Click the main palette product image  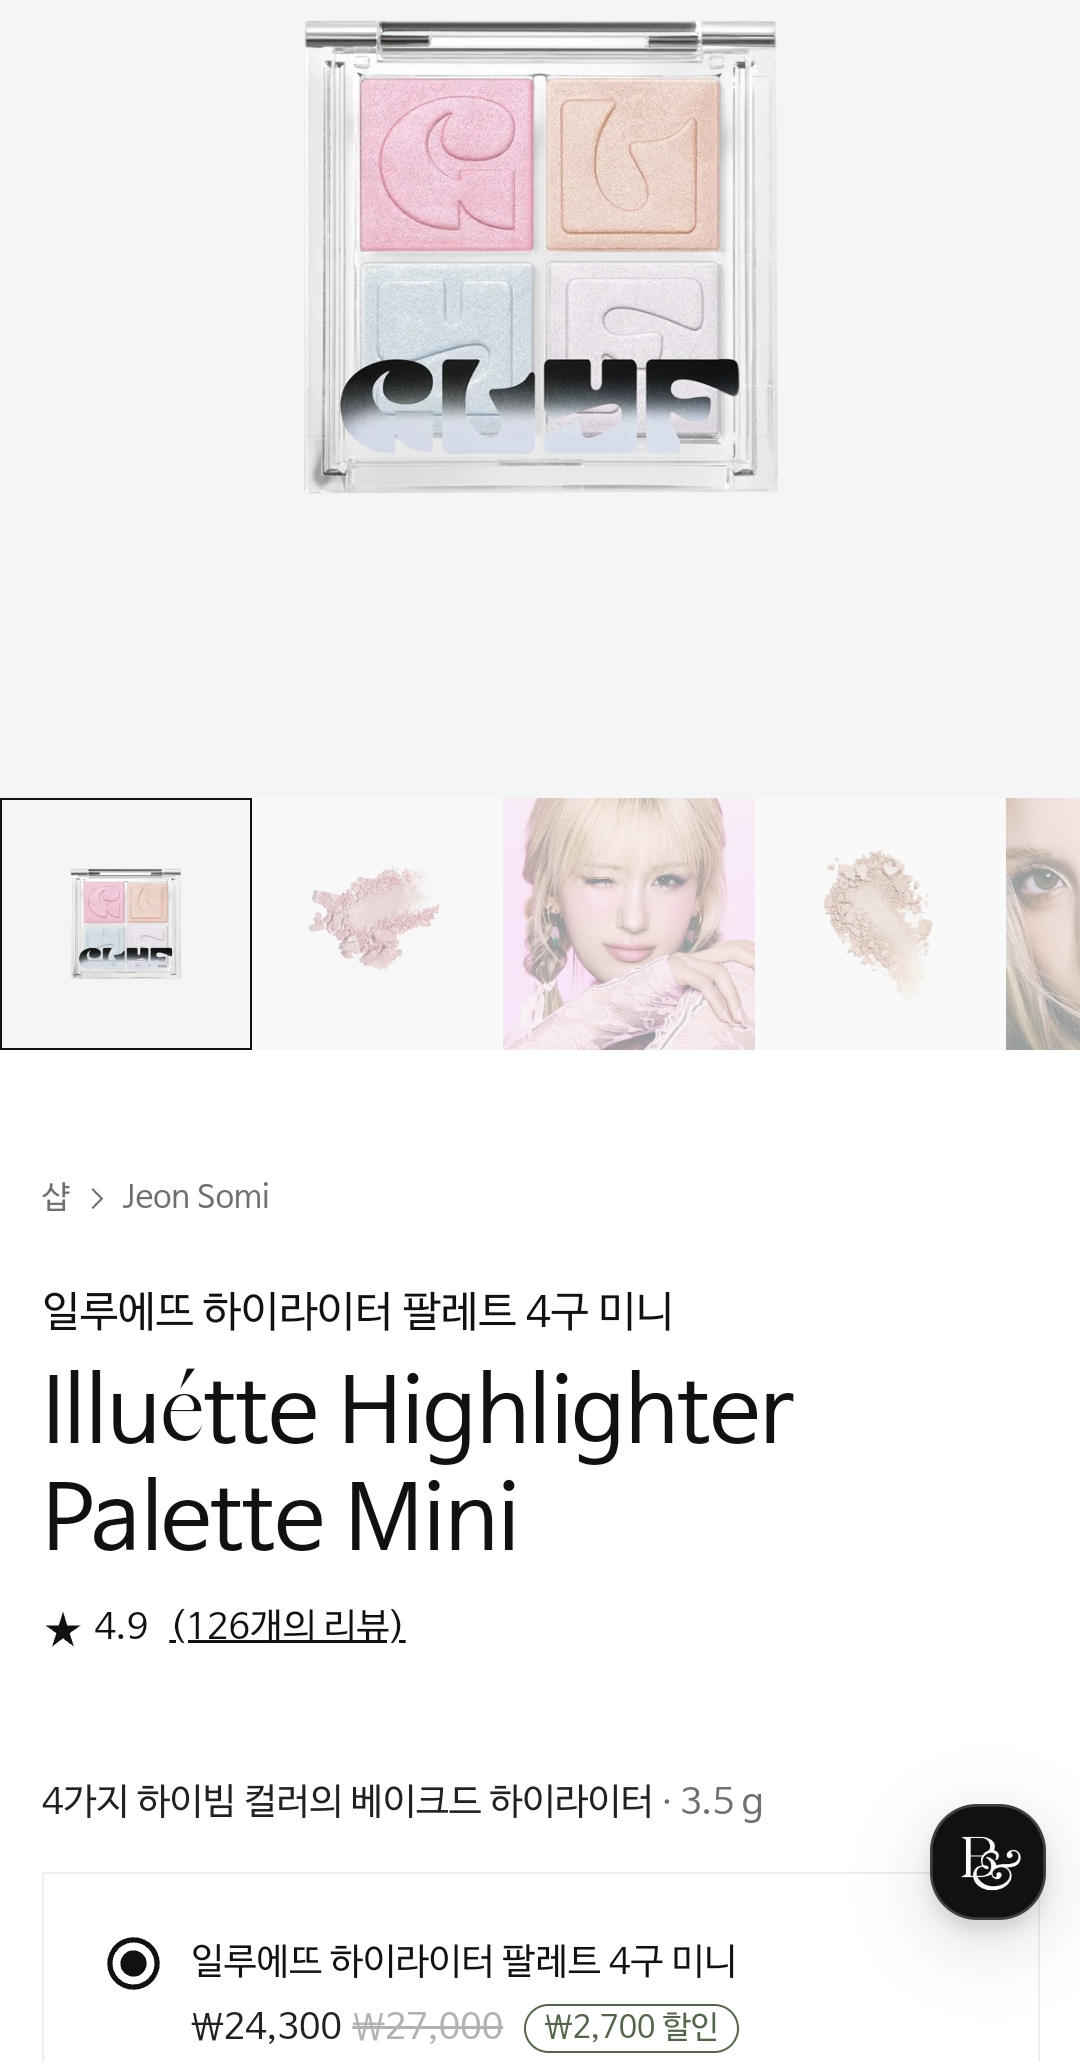tap(540, 257)
